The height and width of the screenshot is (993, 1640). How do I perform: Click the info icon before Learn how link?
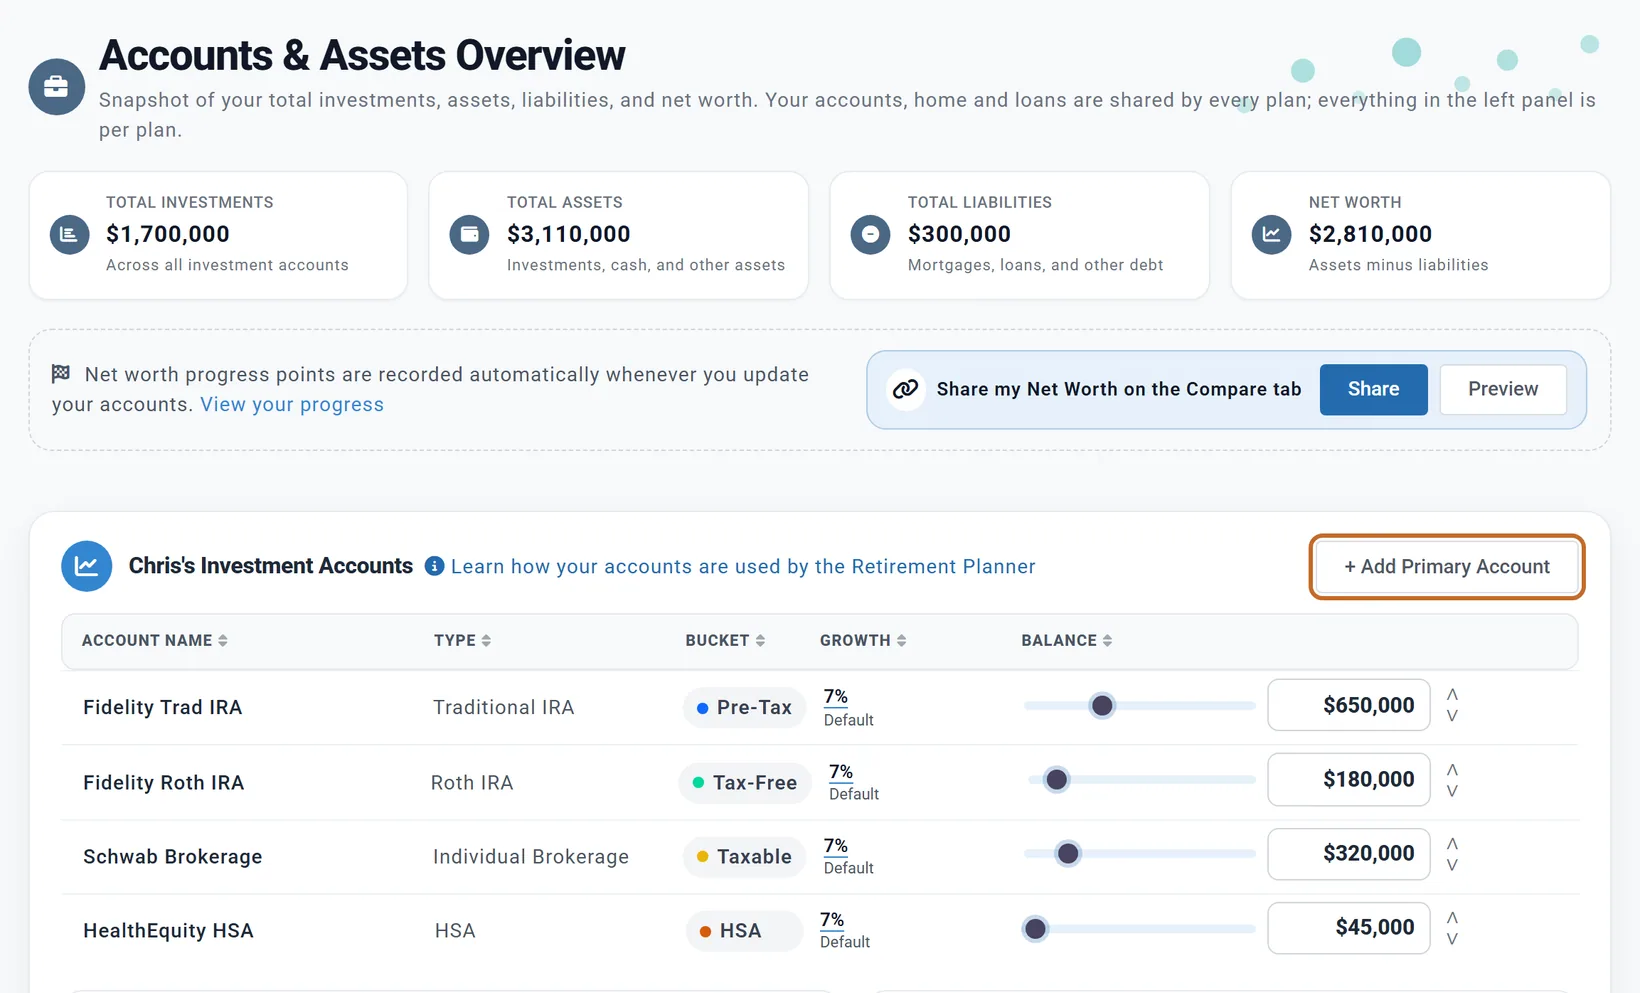434,566
